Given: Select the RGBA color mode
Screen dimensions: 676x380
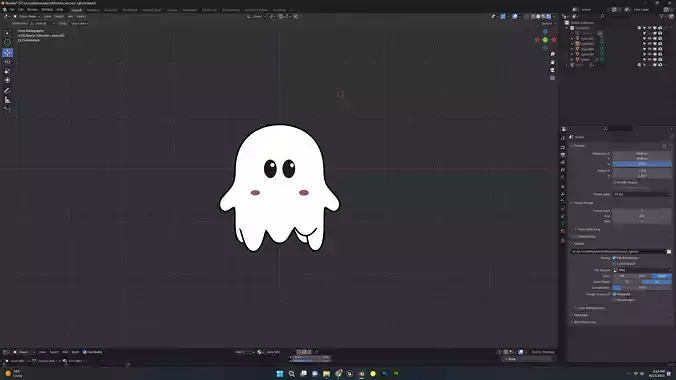Looking at the screenshot, I should pos(662,276).
